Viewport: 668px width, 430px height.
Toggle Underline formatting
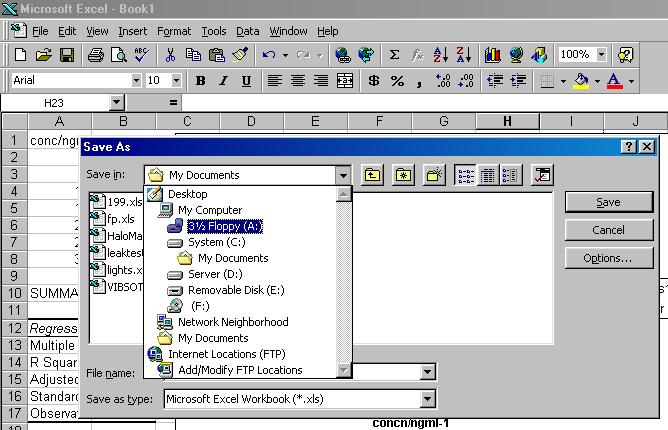[x=246, y=81]
